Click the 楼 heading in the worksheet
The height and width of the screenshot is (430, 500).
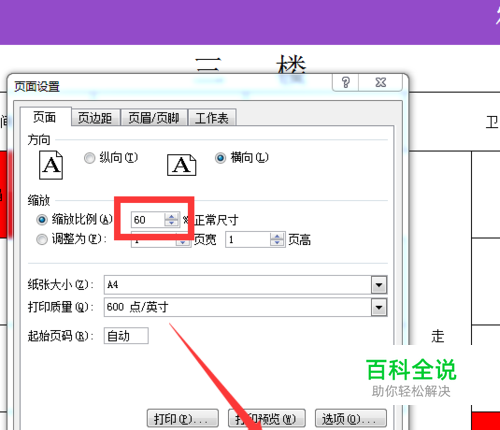[x=291, y=65]
